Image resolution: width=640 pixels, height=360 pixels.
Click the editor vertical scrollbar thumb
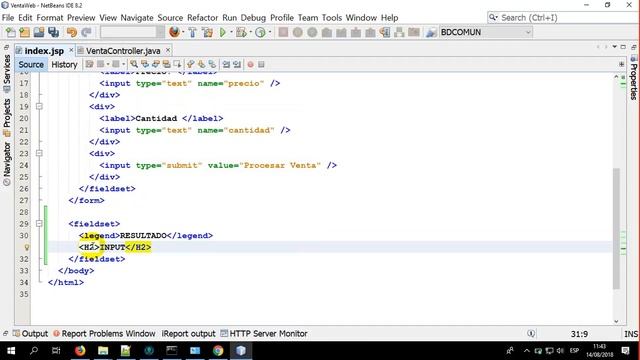(x=616, y=229)
